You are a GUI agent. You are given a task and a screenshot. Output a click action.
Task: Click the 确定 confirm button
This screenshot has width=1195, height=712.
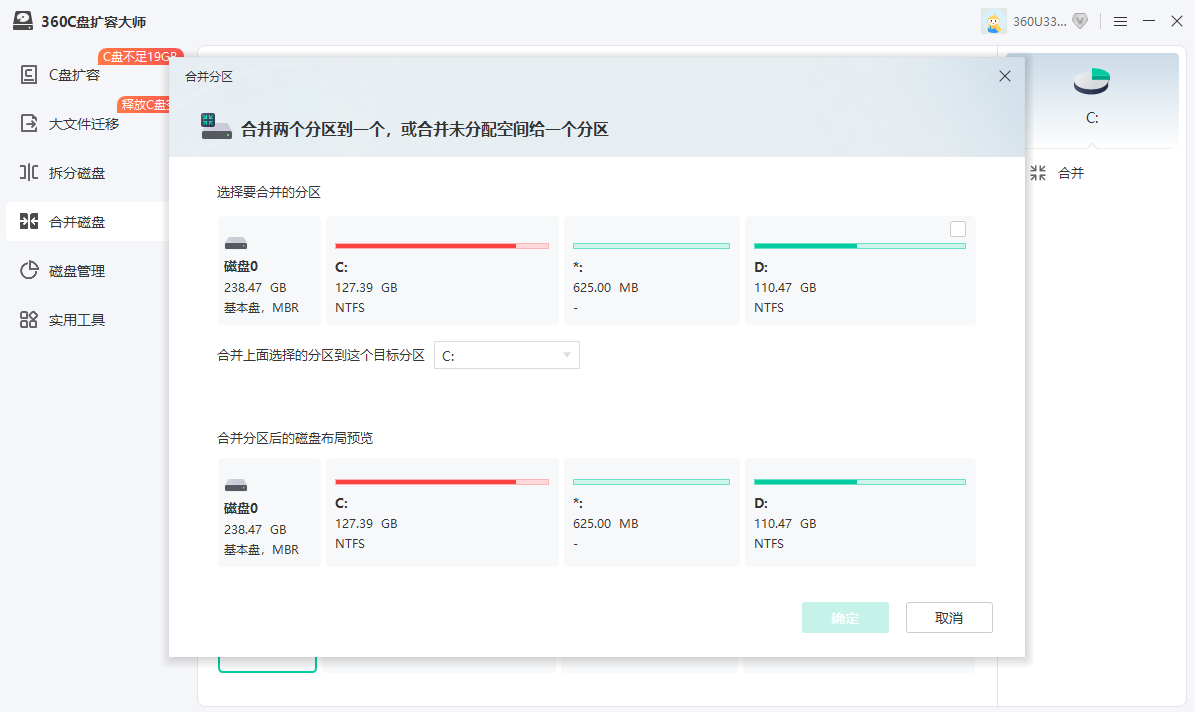(845, 617)
